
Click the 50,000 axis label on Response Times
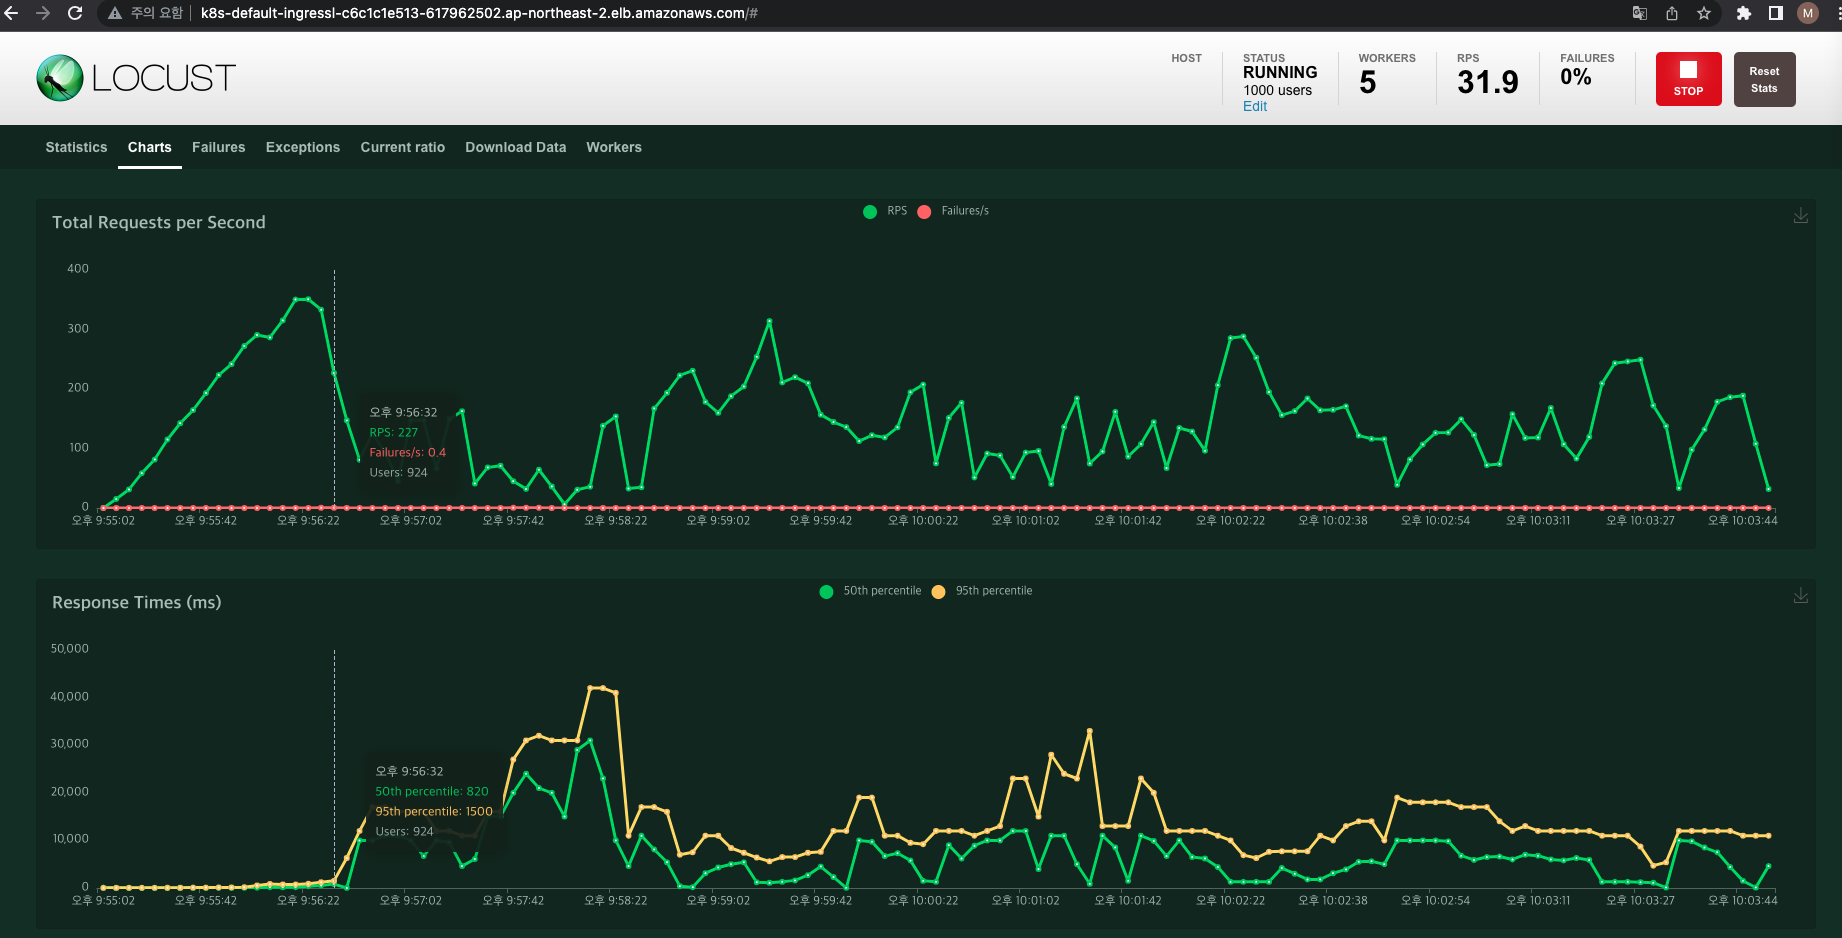70,648
